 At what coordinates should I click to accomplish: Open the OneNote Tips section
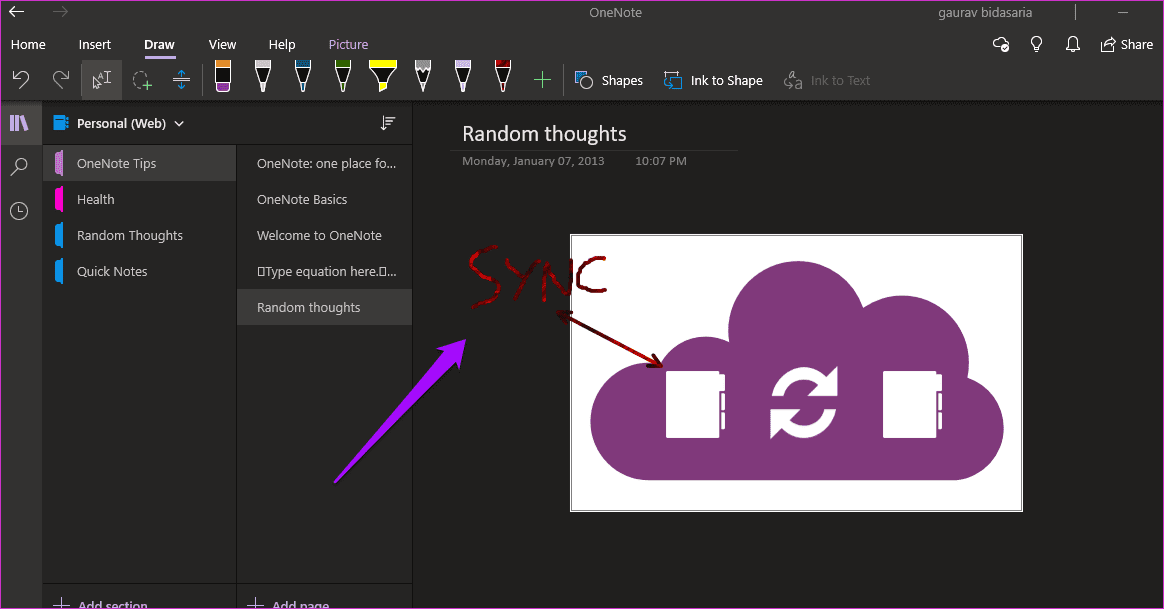point(140,163)
